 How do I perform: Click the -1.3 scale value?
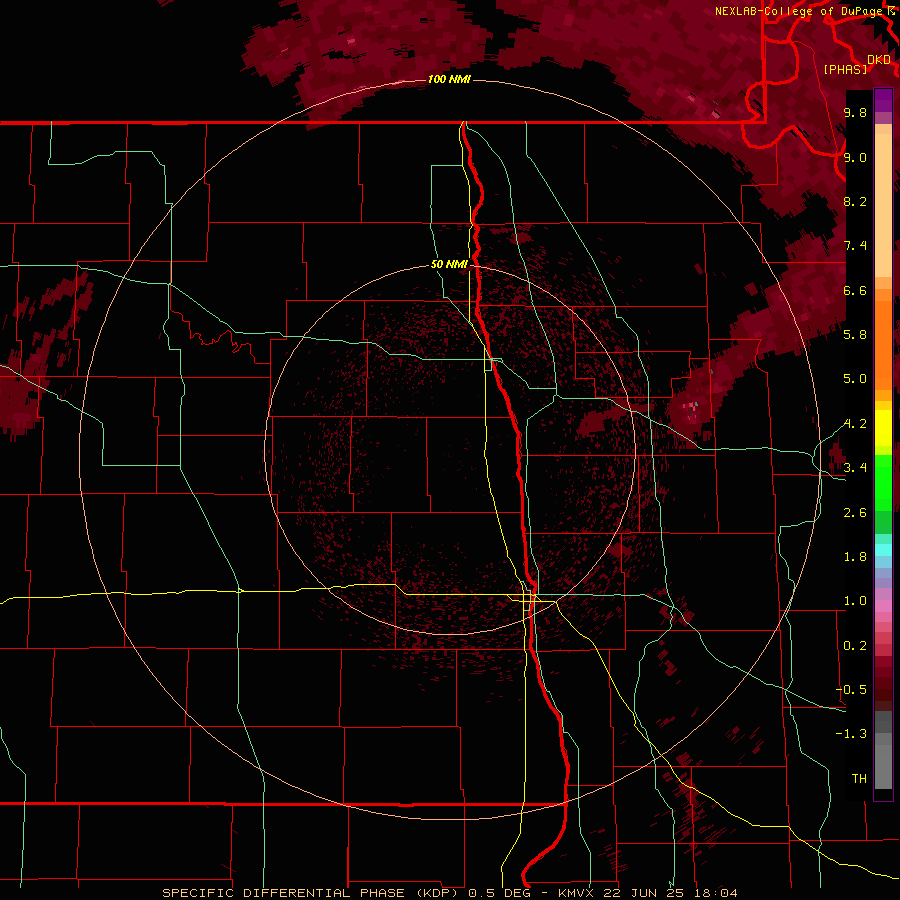click(852, 734)
